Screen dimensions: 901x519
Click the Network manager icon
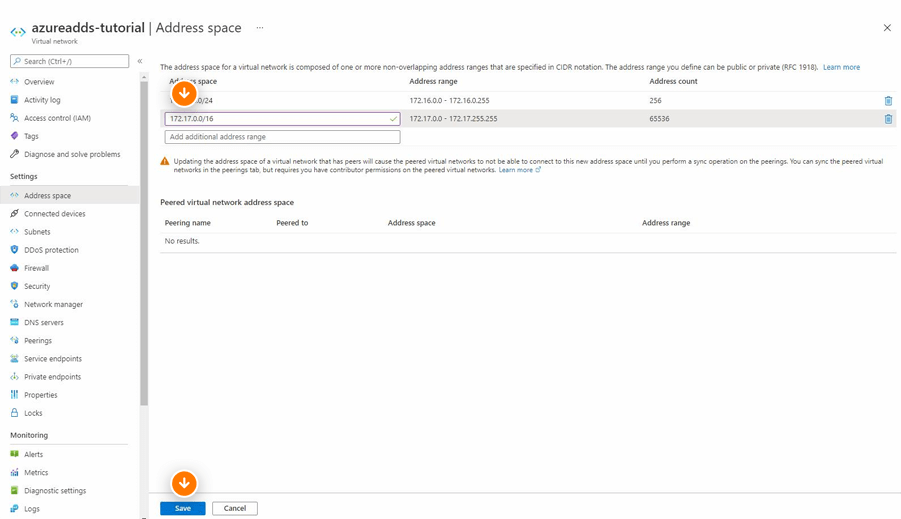coord(14,304)
